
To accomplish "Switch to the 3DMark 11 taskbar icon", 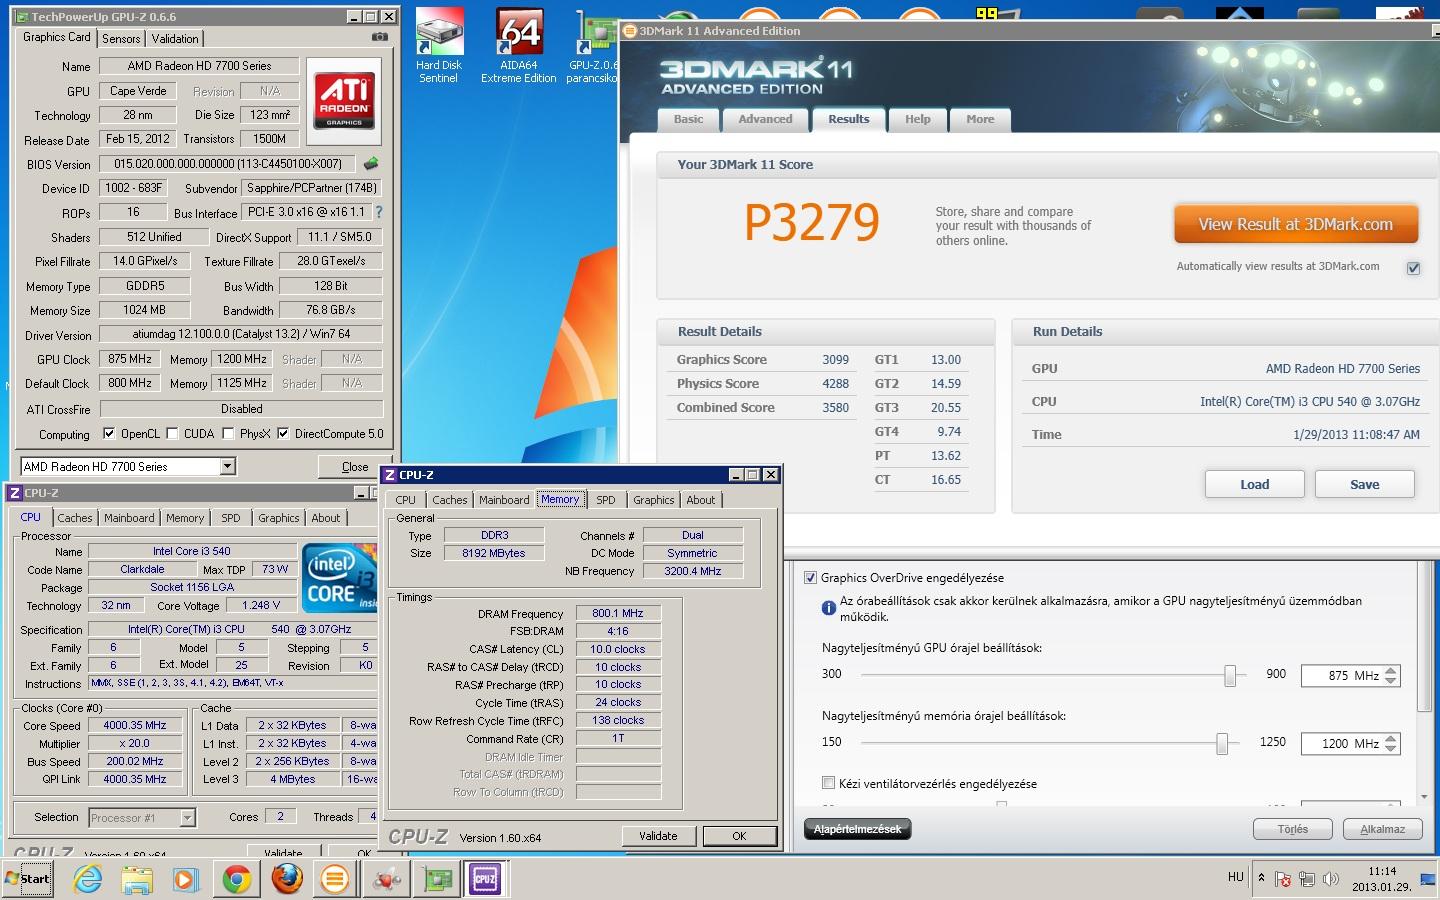I will coord(335,879).
